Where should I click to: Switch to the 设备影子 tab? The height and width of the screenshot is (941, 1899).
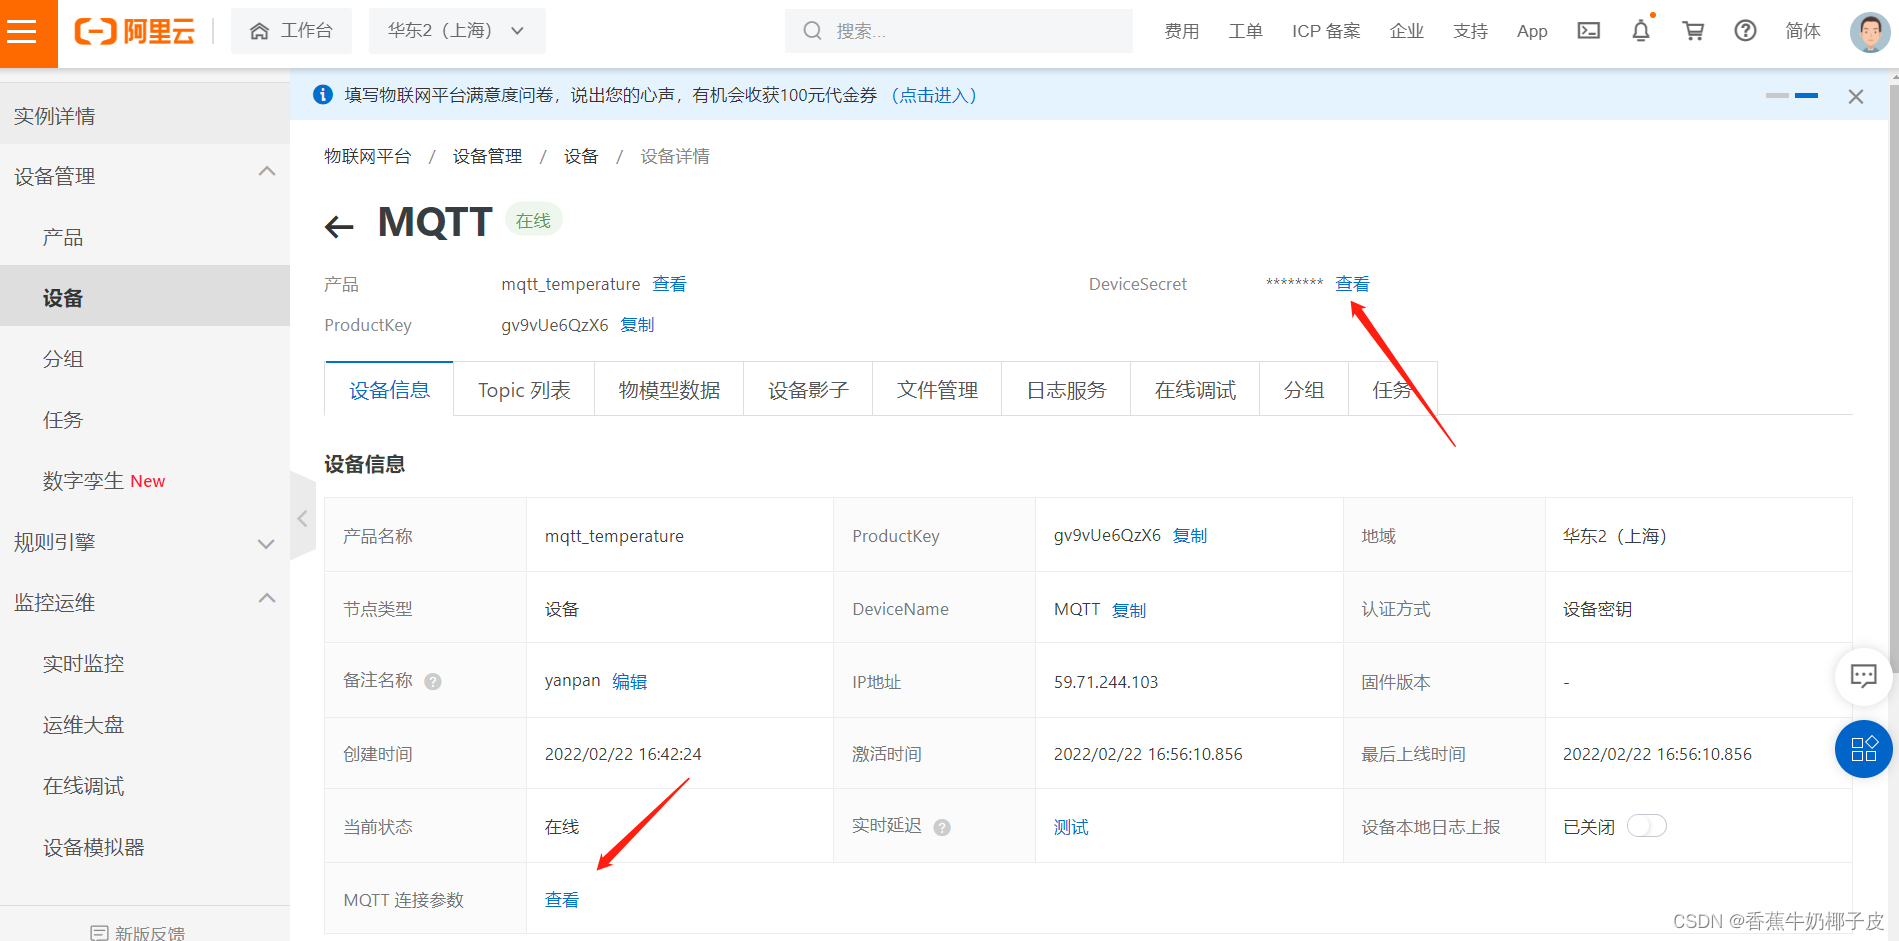tap(808, 389)
